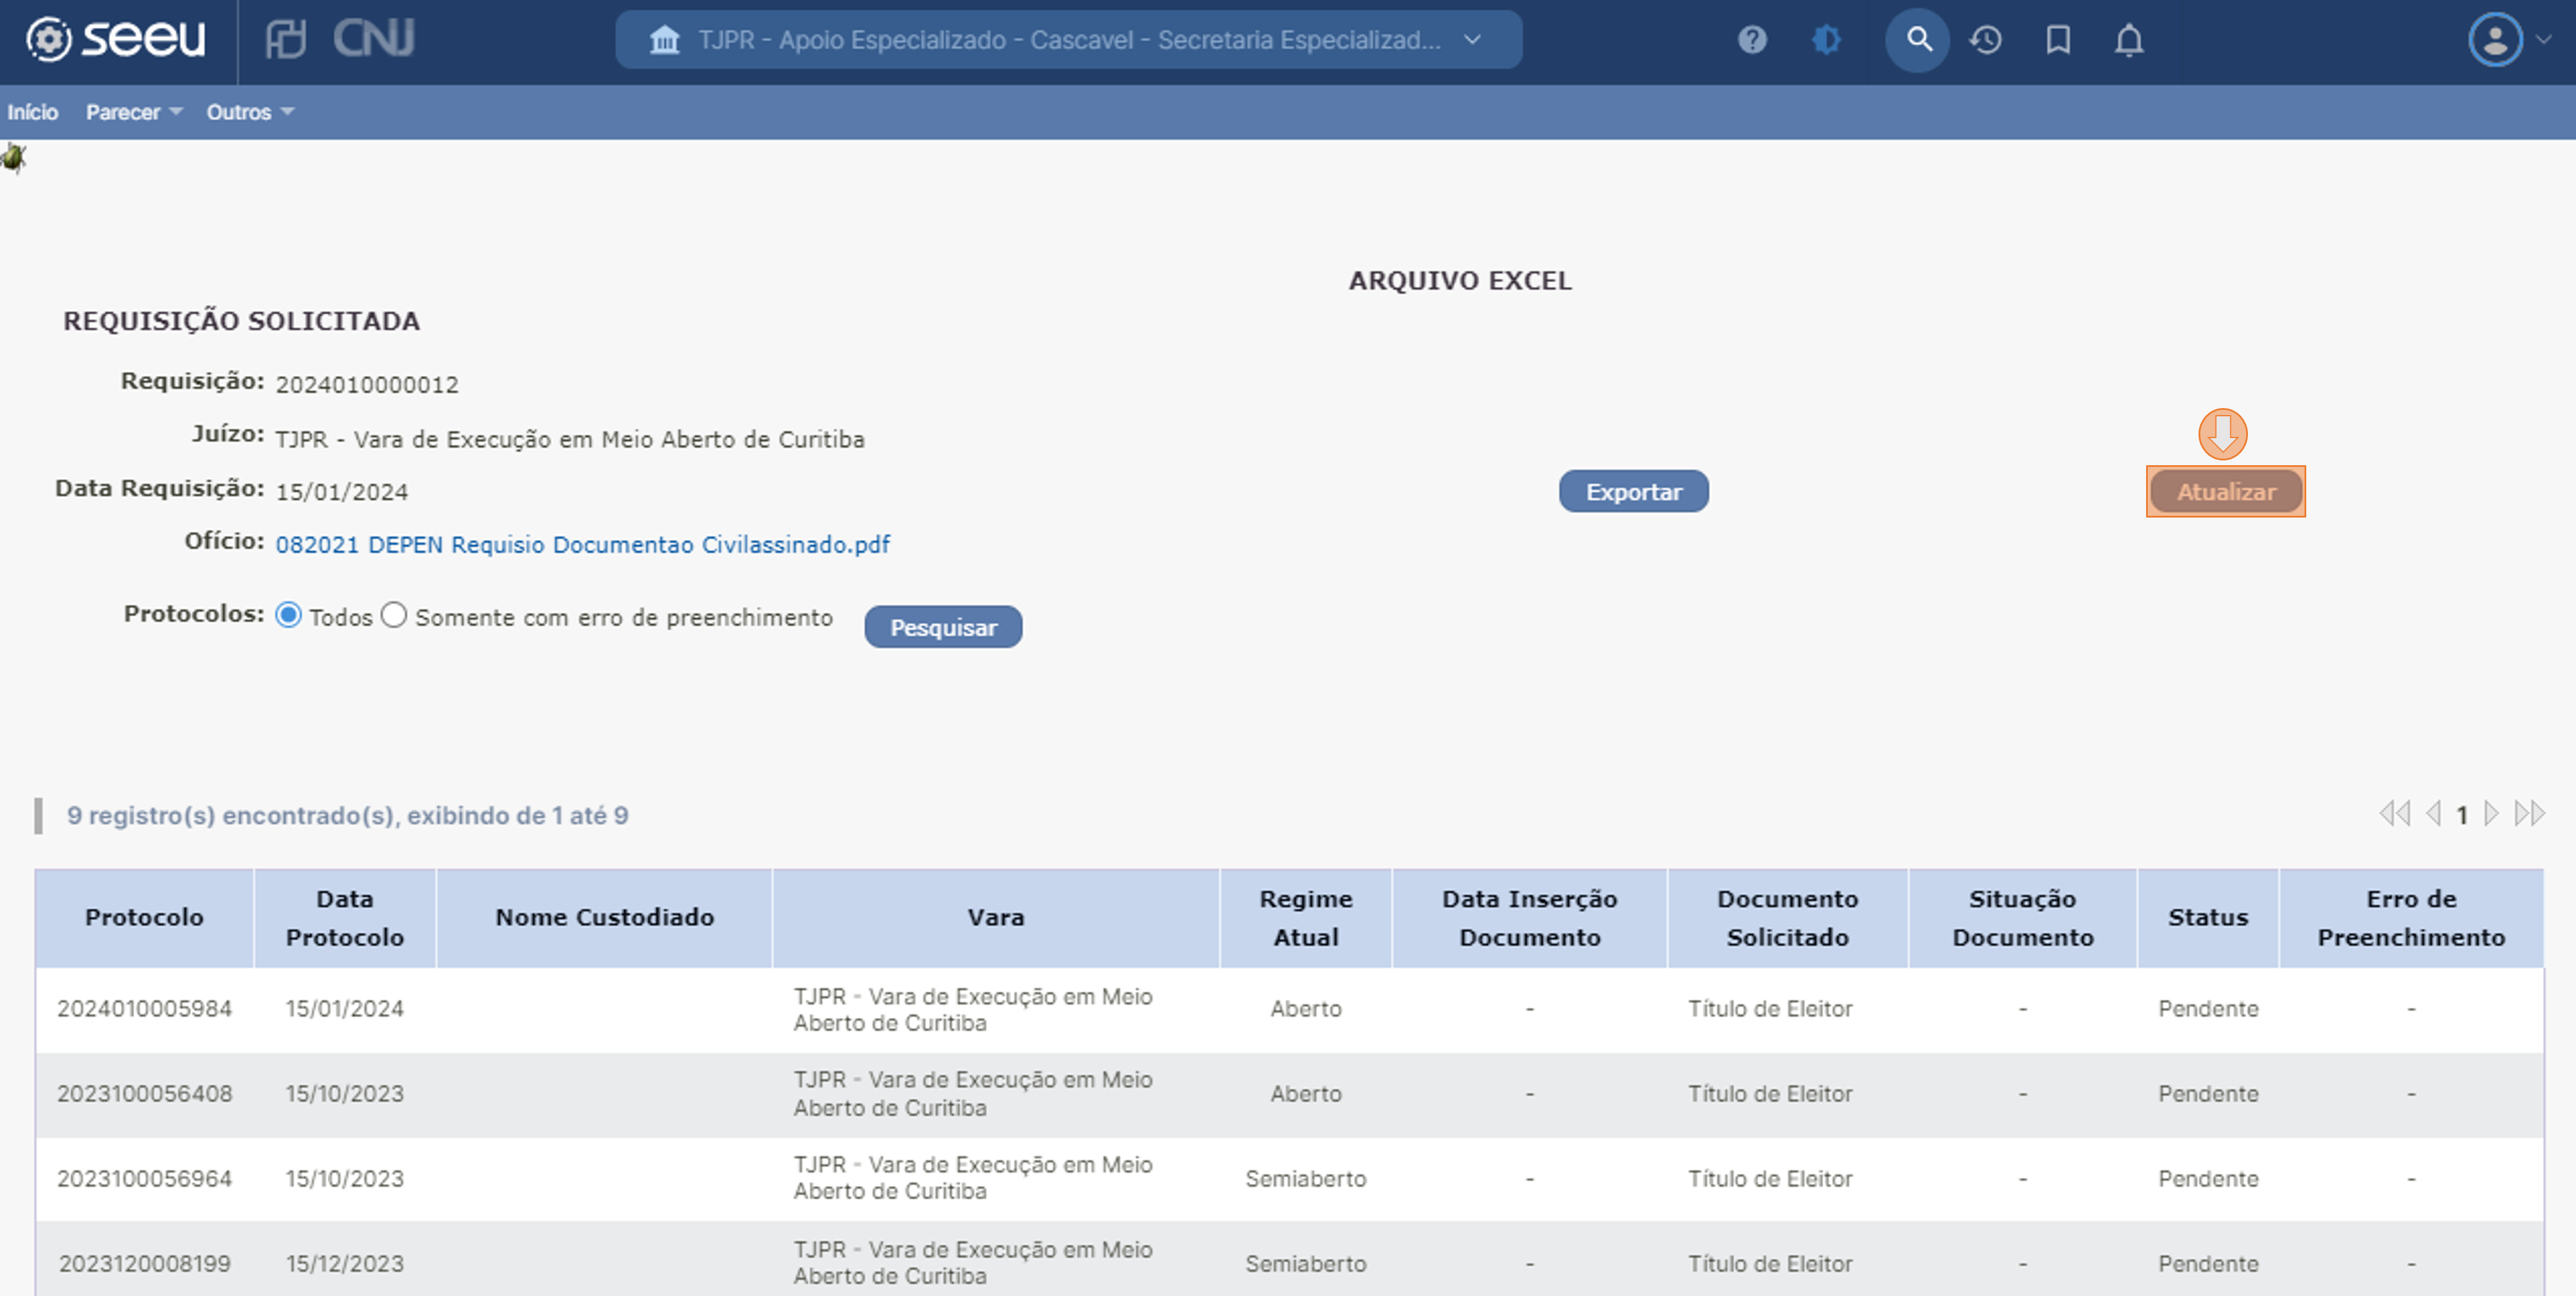Select the Todos protocol radio button
The image size is (2576, 1296).
pyautogui.click(x=288, y=615)
